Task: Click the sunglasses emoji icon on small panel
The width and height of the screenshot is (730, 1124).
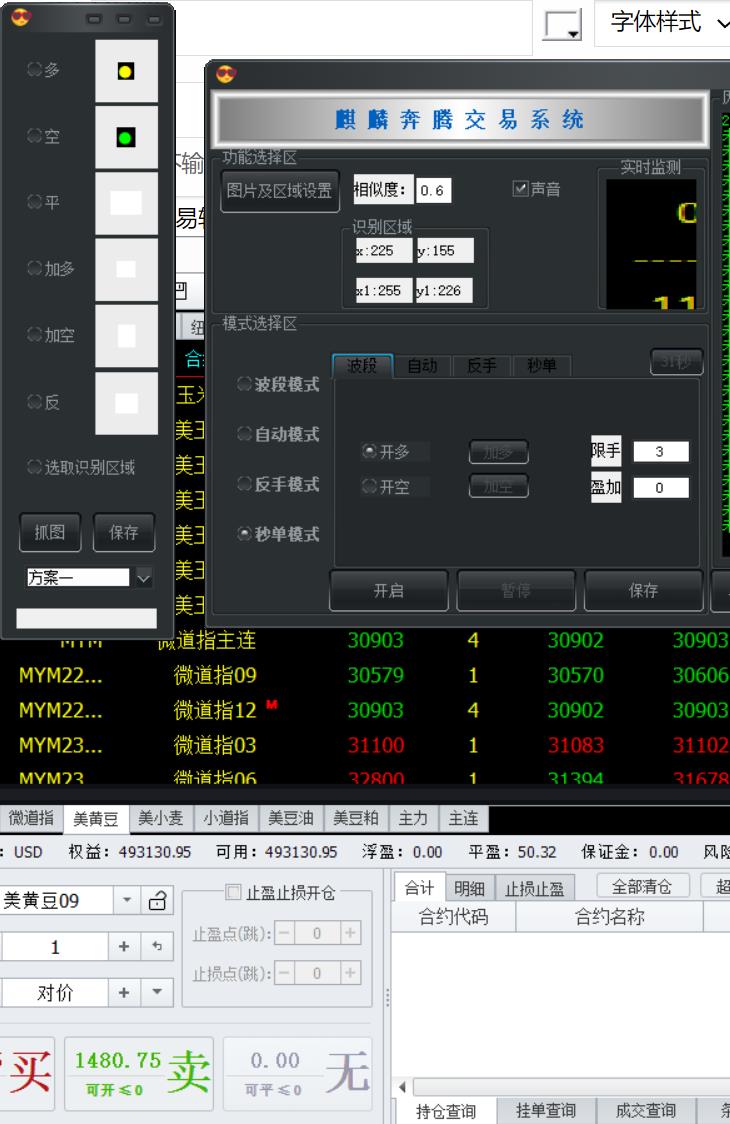Action: click(x=20, y=17)
